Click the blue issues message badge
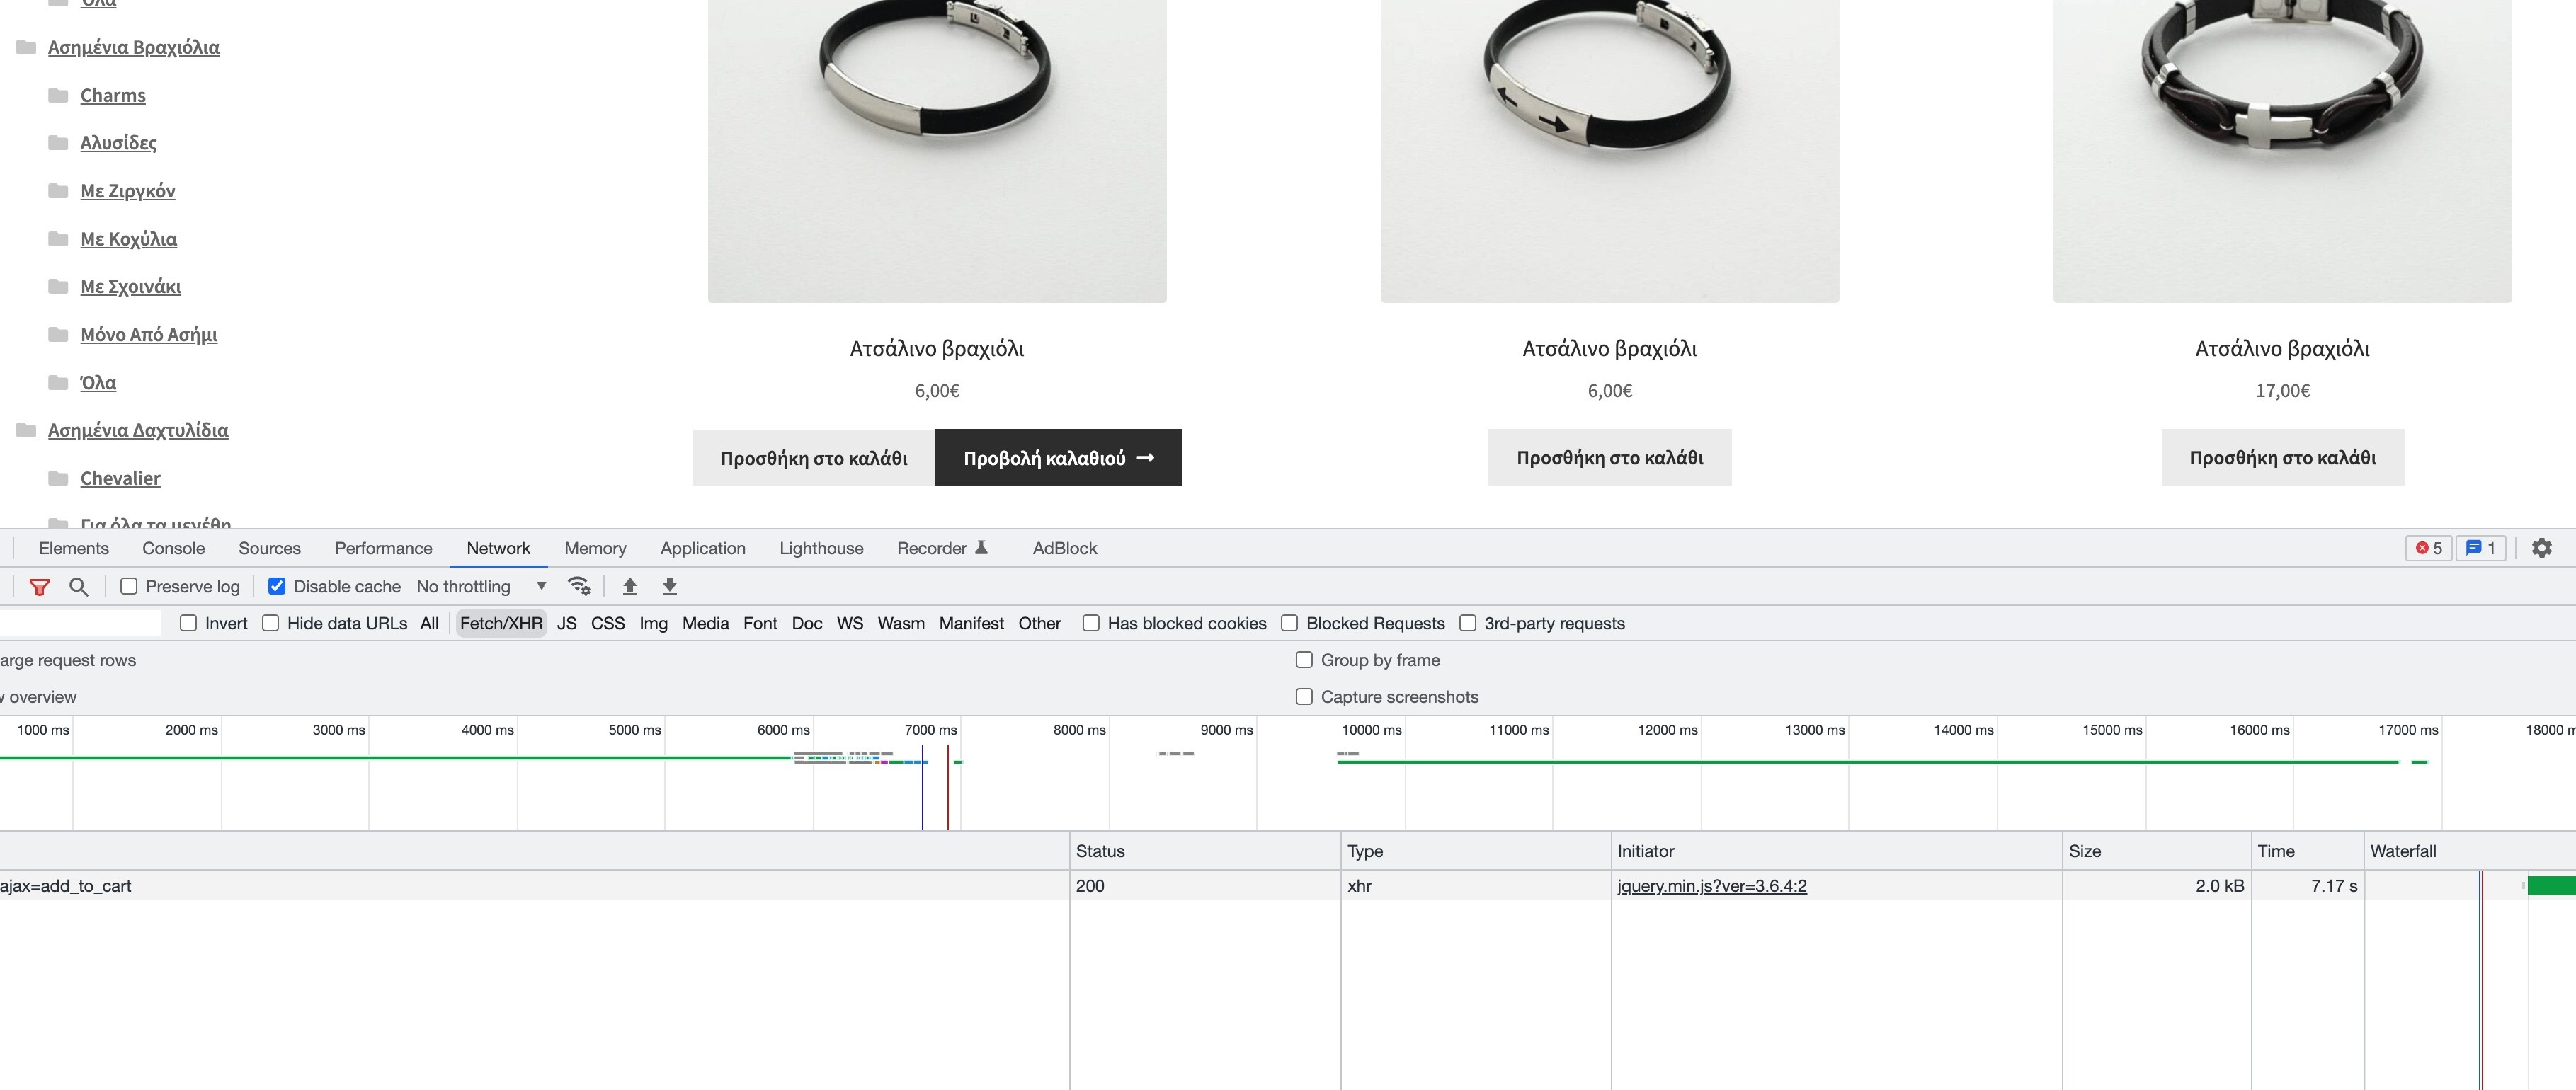This screenshot has height=1090, width=2576. click(x=2480, y=548)
